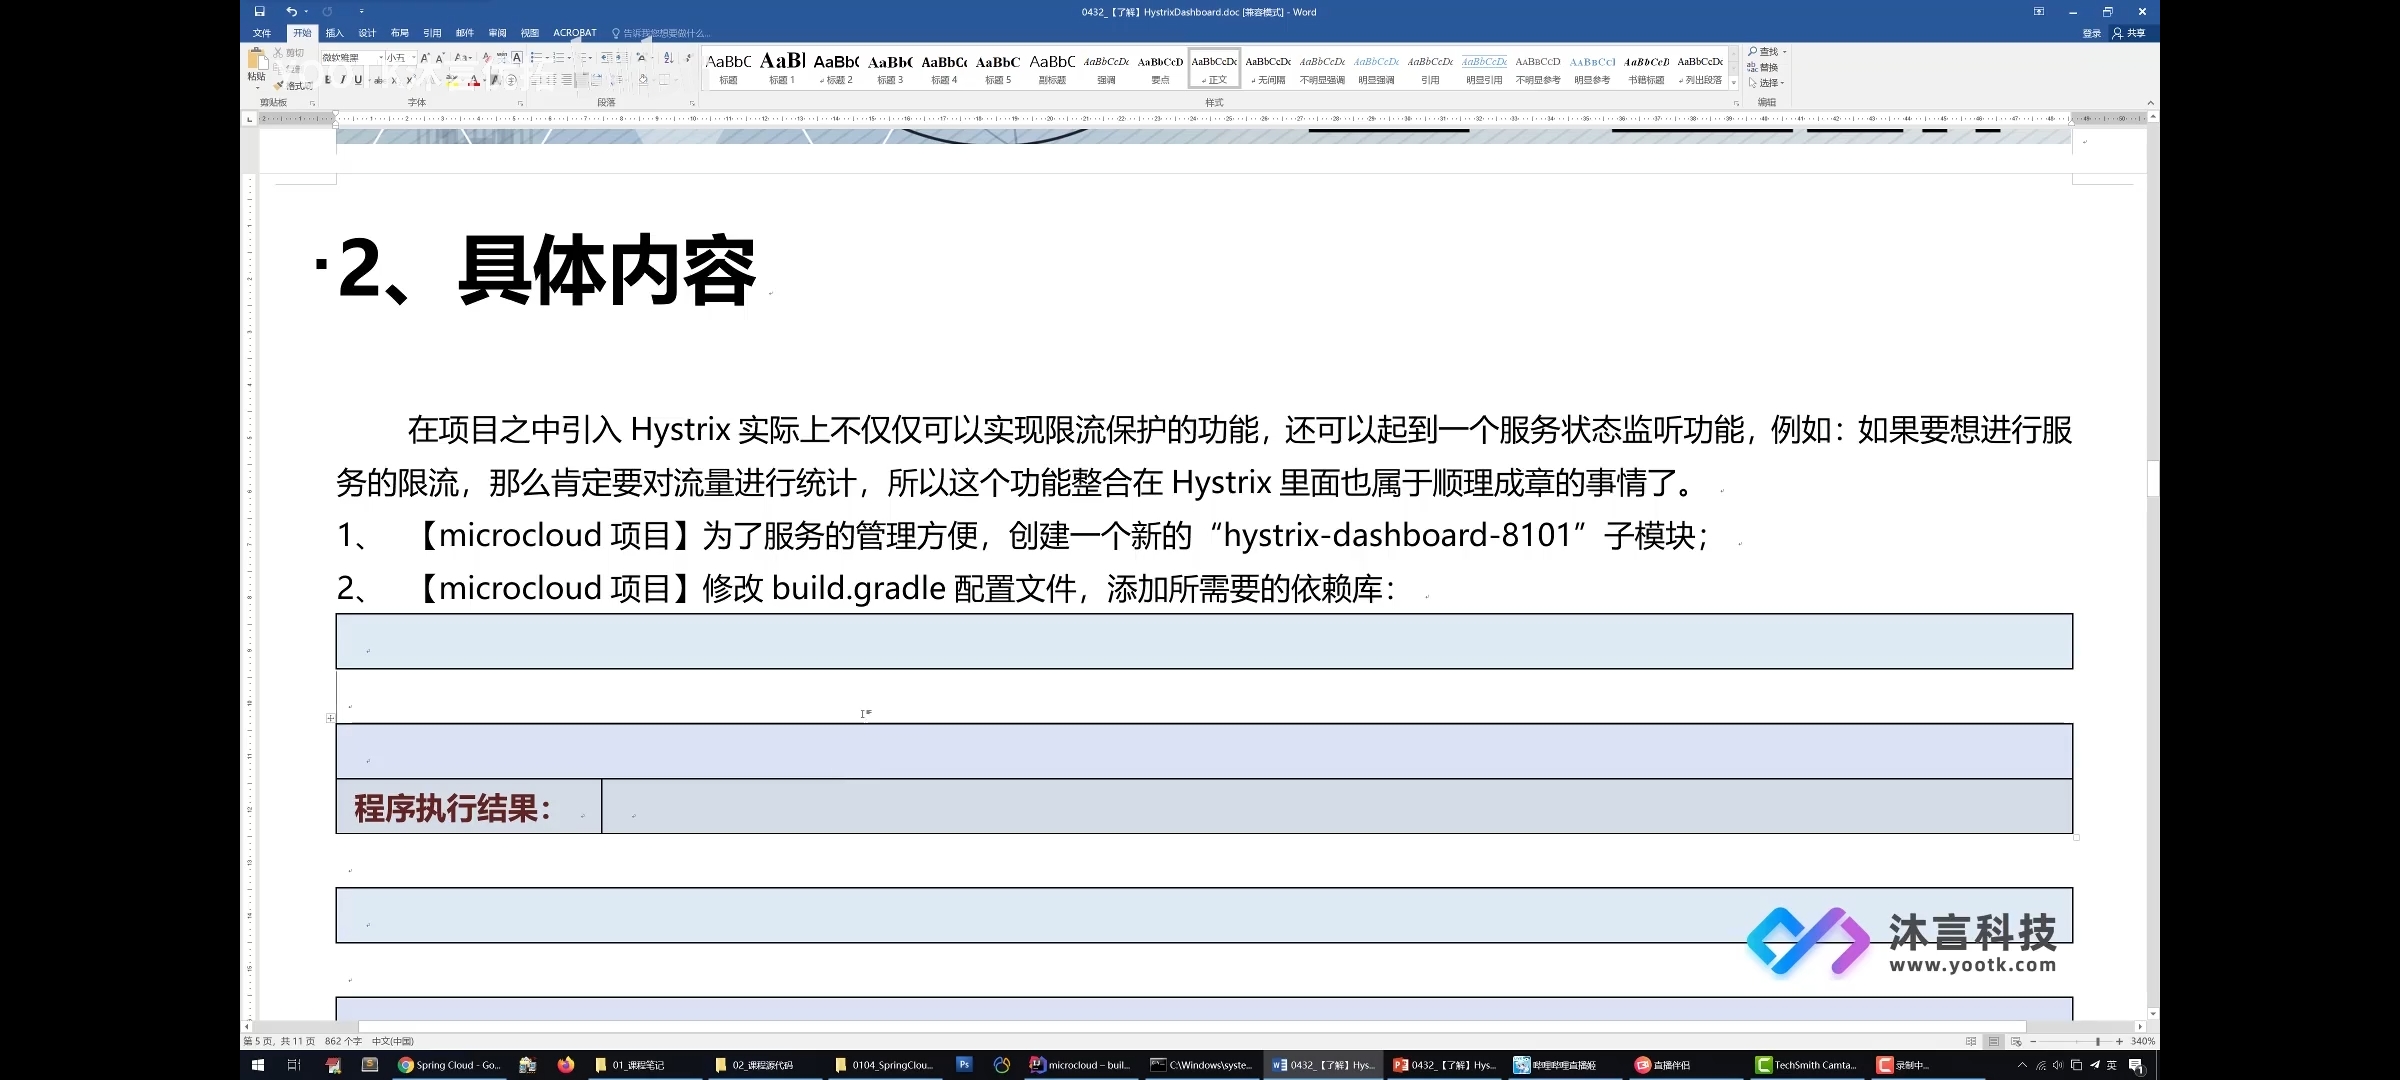This screenshot has width=2400, height=1080.
Task: Apply the 标题 2 style
Action: [836, 68]
